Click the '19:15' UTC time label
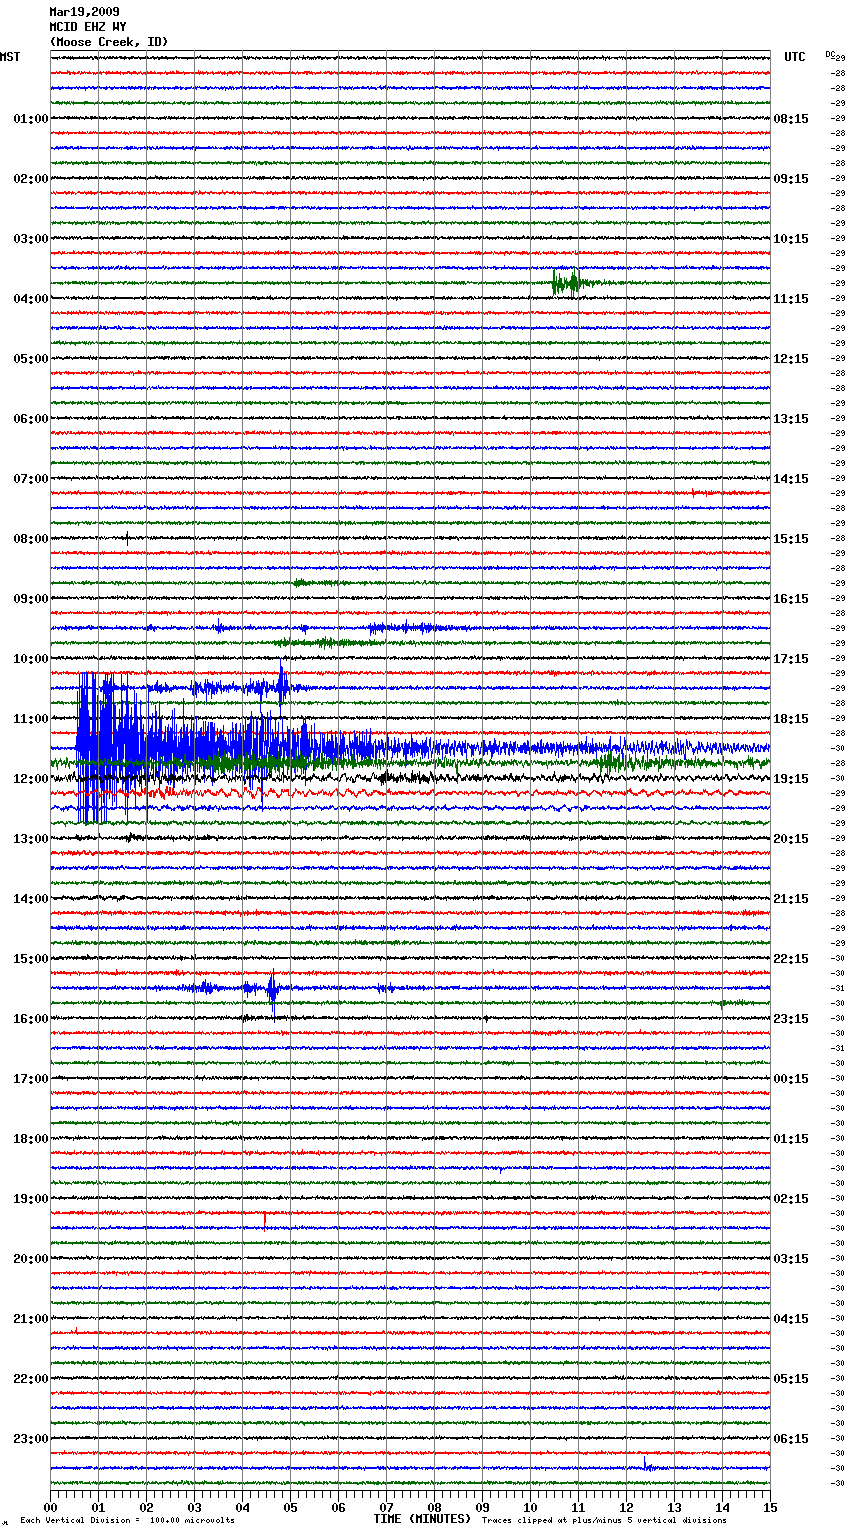The width and height of the screenshot is (850, 1534). click(x=791, y=779)
